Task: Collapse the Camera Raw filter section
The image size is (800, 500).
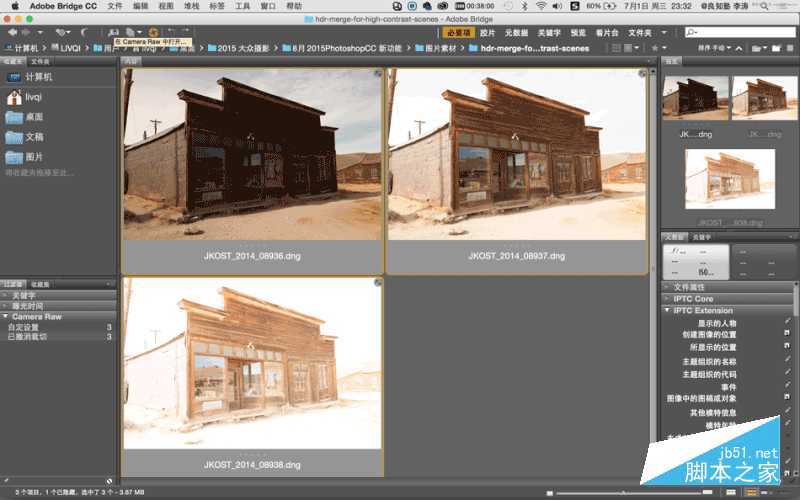Action: [8, 316]
